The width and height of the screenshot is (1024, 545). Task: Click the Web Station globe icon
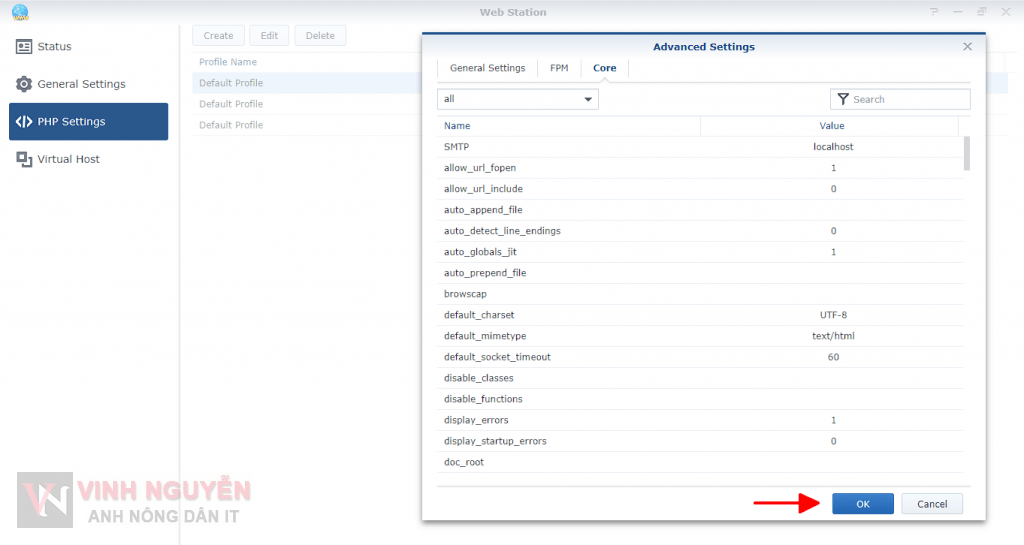click(19, 12)
